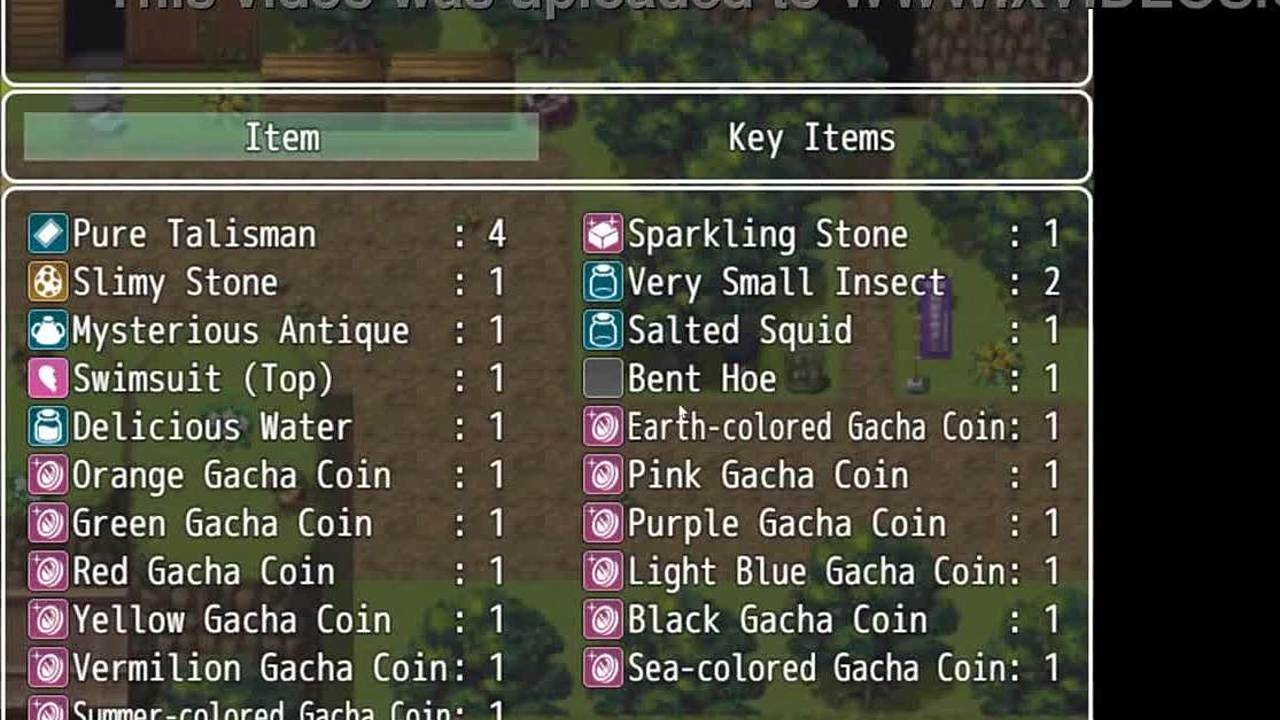Choose the Pink Gacha Coin entry
The height and width of the screenshot is (720, 1280).
tap(822, 475)
